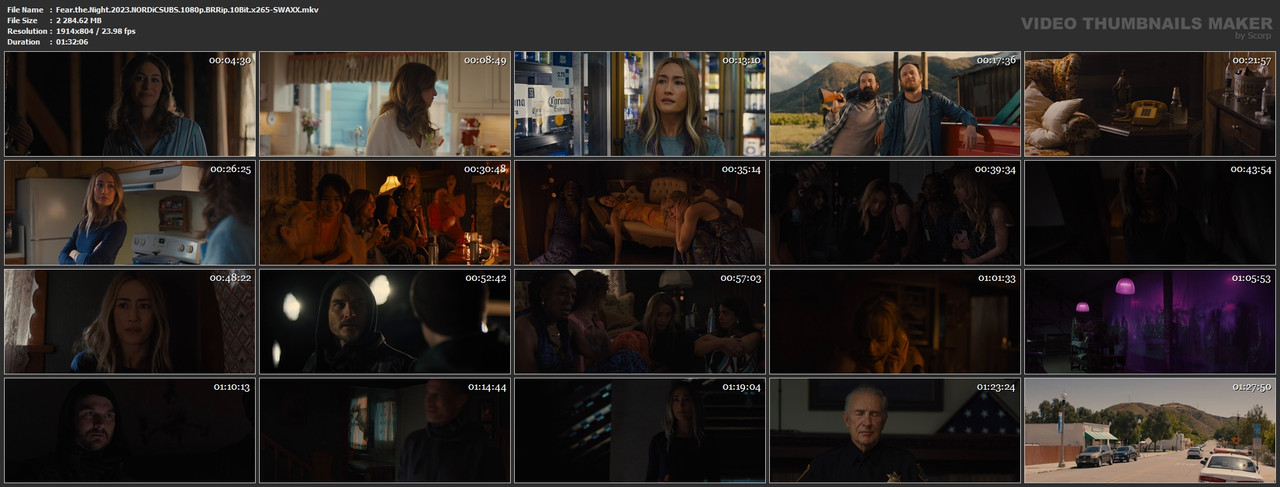Screen dimensions: 1280x487
Task: Click the resolution value 1914x804 / 23.98 fps
Action: point(96,31)
